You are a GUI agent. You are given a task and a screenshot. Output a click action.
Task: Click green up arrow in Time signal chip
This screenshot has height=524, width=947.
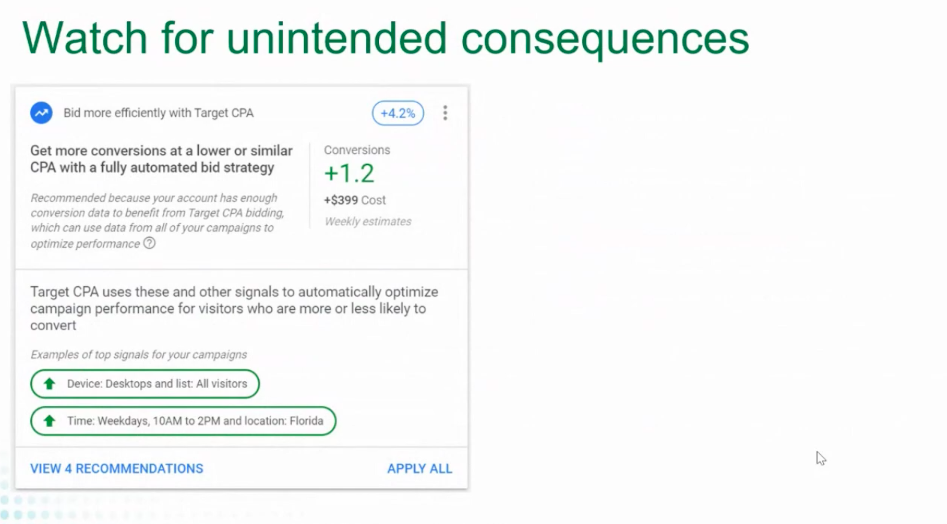(x=49, y=421)
